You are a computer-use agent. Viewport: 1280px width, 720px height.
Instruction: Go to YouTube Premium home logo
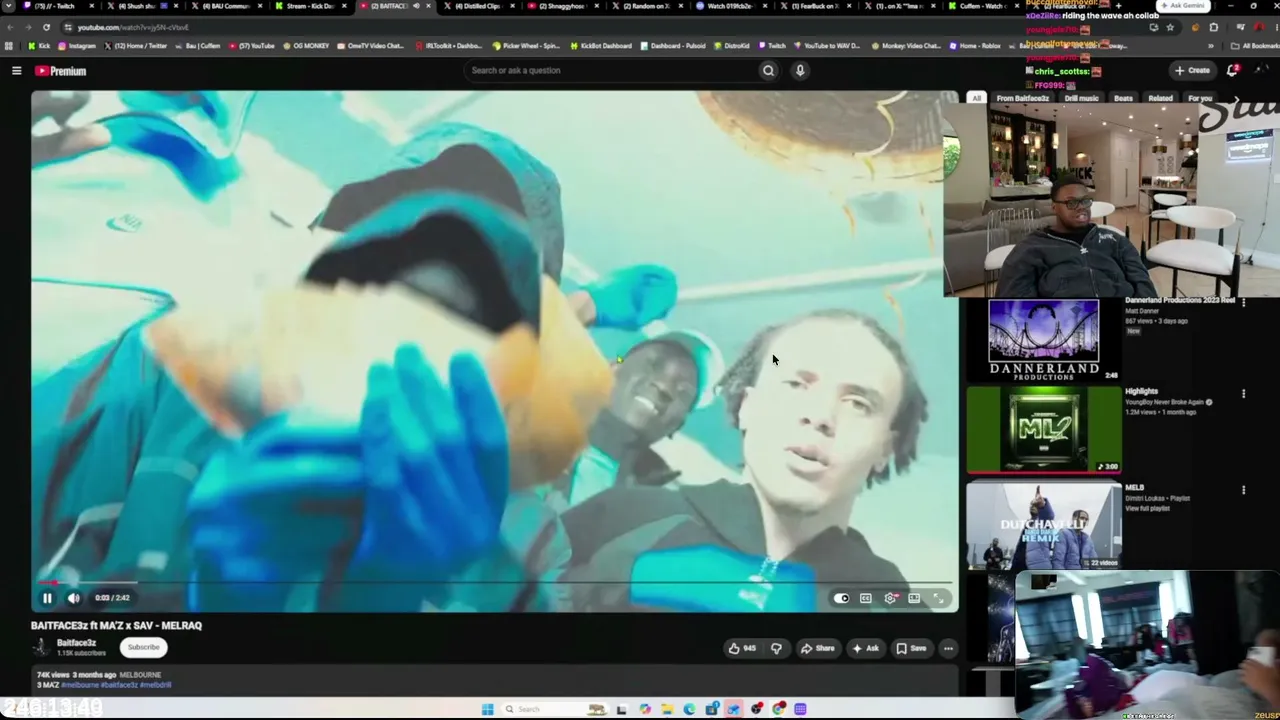pyautogui.click(x=61, y=71)
